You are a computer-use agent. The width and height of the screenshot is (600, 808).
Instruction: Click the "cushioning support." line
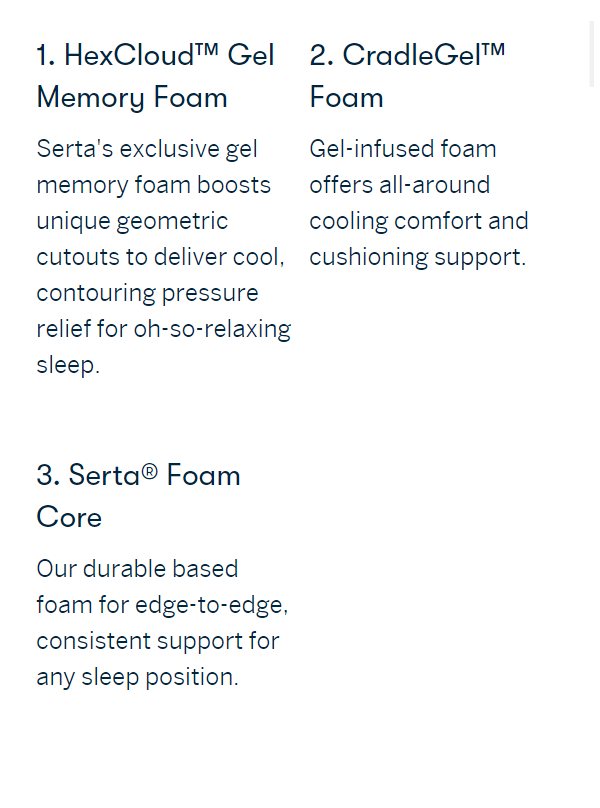coord(417,257)
